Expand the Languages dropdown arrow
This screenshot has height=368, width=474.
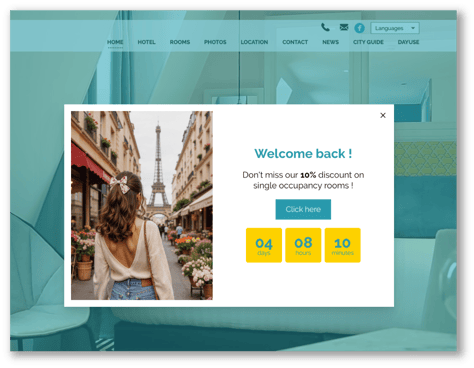click(x=413, y=28)
